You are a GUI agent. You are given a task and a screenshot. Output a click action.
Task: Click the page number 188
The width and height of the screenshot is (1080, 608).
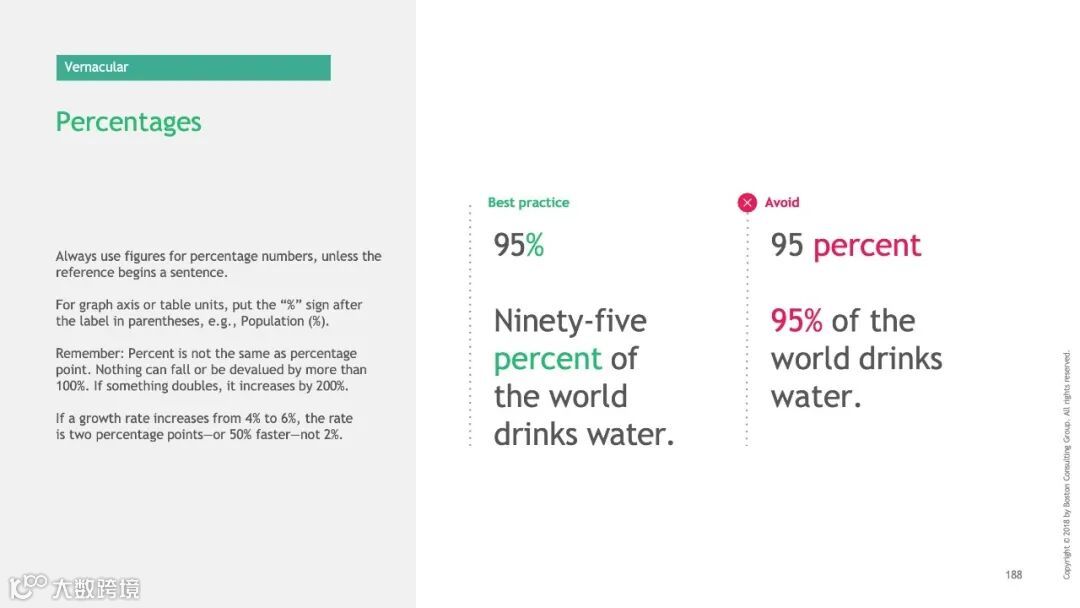(1013, 575)
